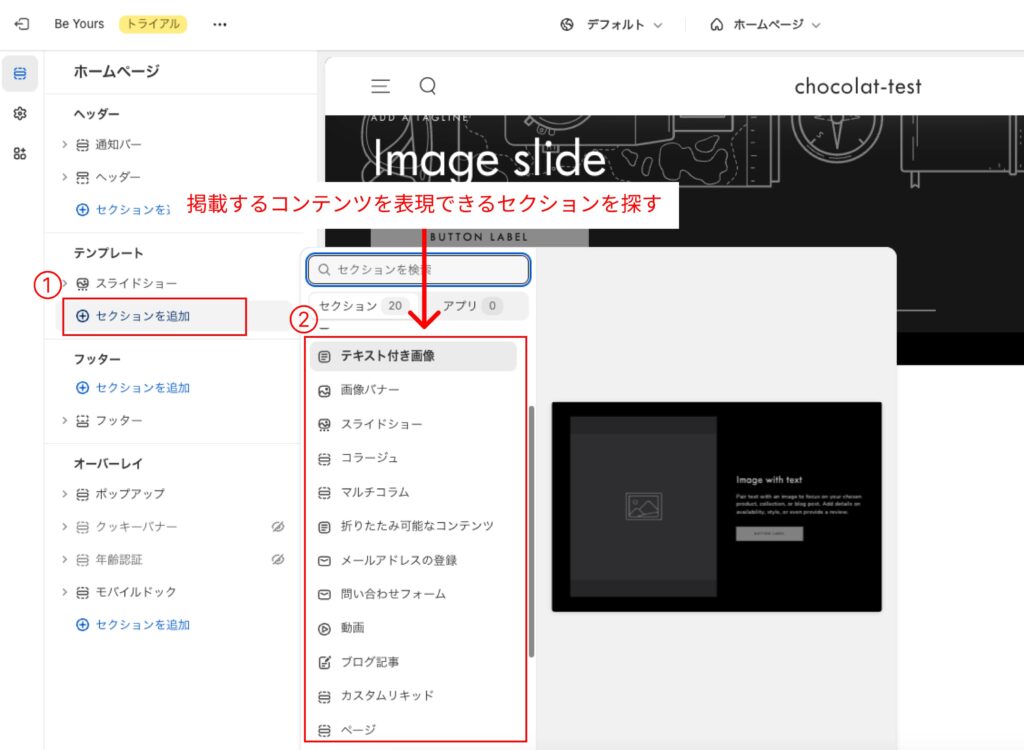Click the セクションを検索 search field

pyautogui.click(x=418, y=269)
